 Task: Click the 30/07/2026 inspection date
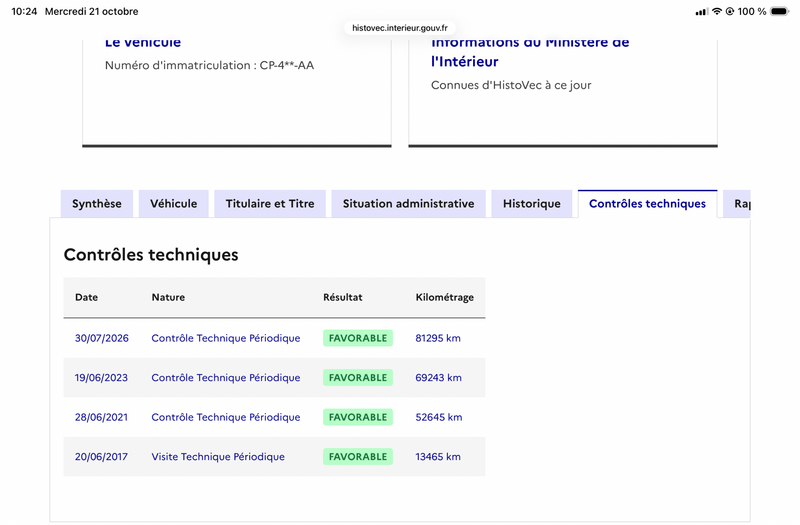(102, 338)
